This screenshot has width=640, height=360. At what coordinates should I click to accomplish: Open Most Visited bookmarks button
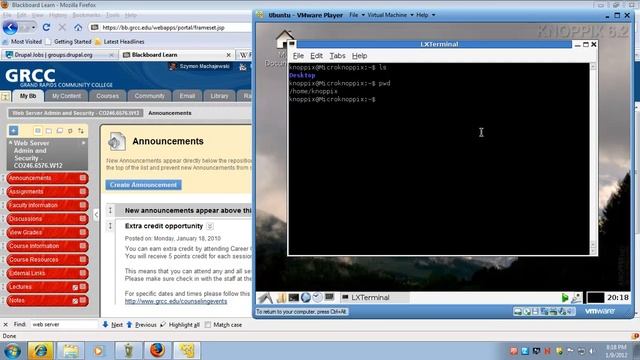coord(22,42)
